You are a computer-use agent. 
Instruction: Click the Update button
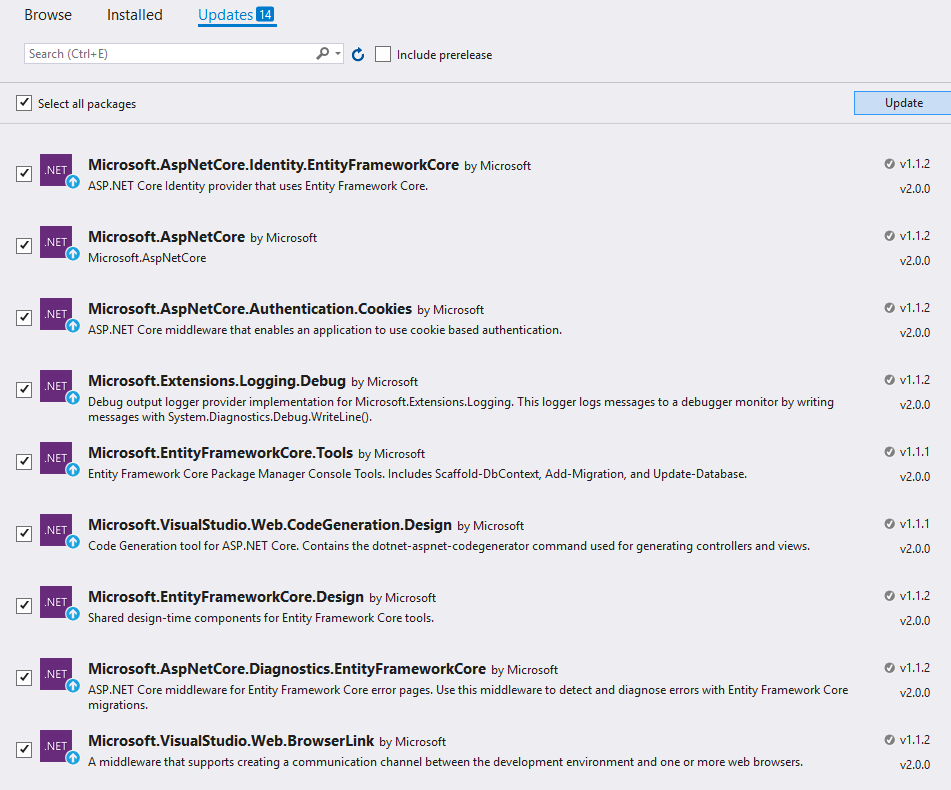pyautogui.click(x=903, y=103)
